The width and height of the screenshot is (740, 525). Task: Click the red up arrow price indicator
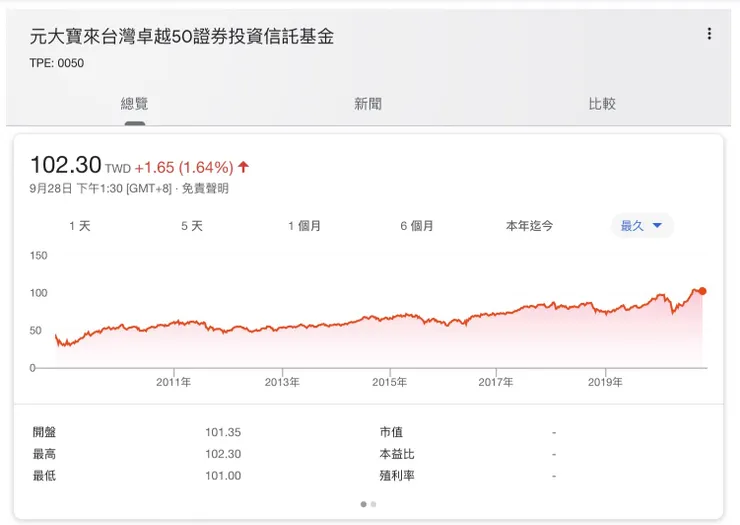(x=244, y=167)
